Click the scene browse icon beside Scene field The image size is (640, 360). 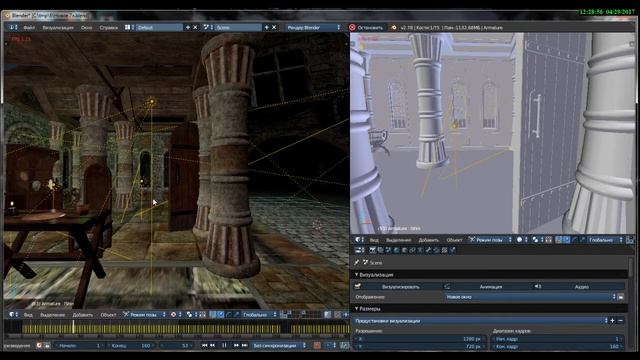208,27
